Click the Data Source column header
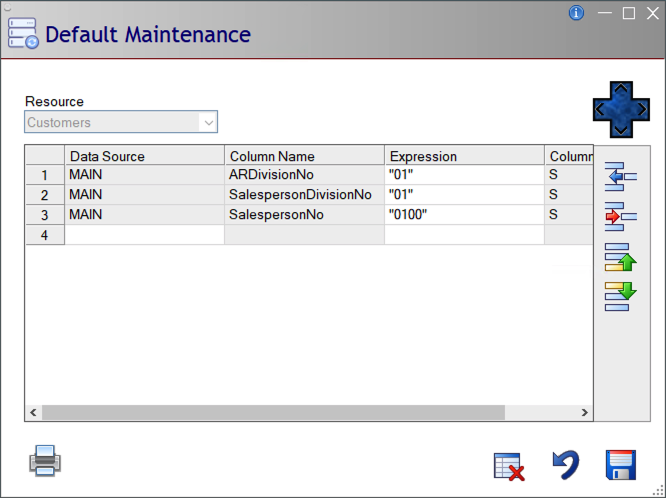Screen dimensions: 666x498 (144, 156)
